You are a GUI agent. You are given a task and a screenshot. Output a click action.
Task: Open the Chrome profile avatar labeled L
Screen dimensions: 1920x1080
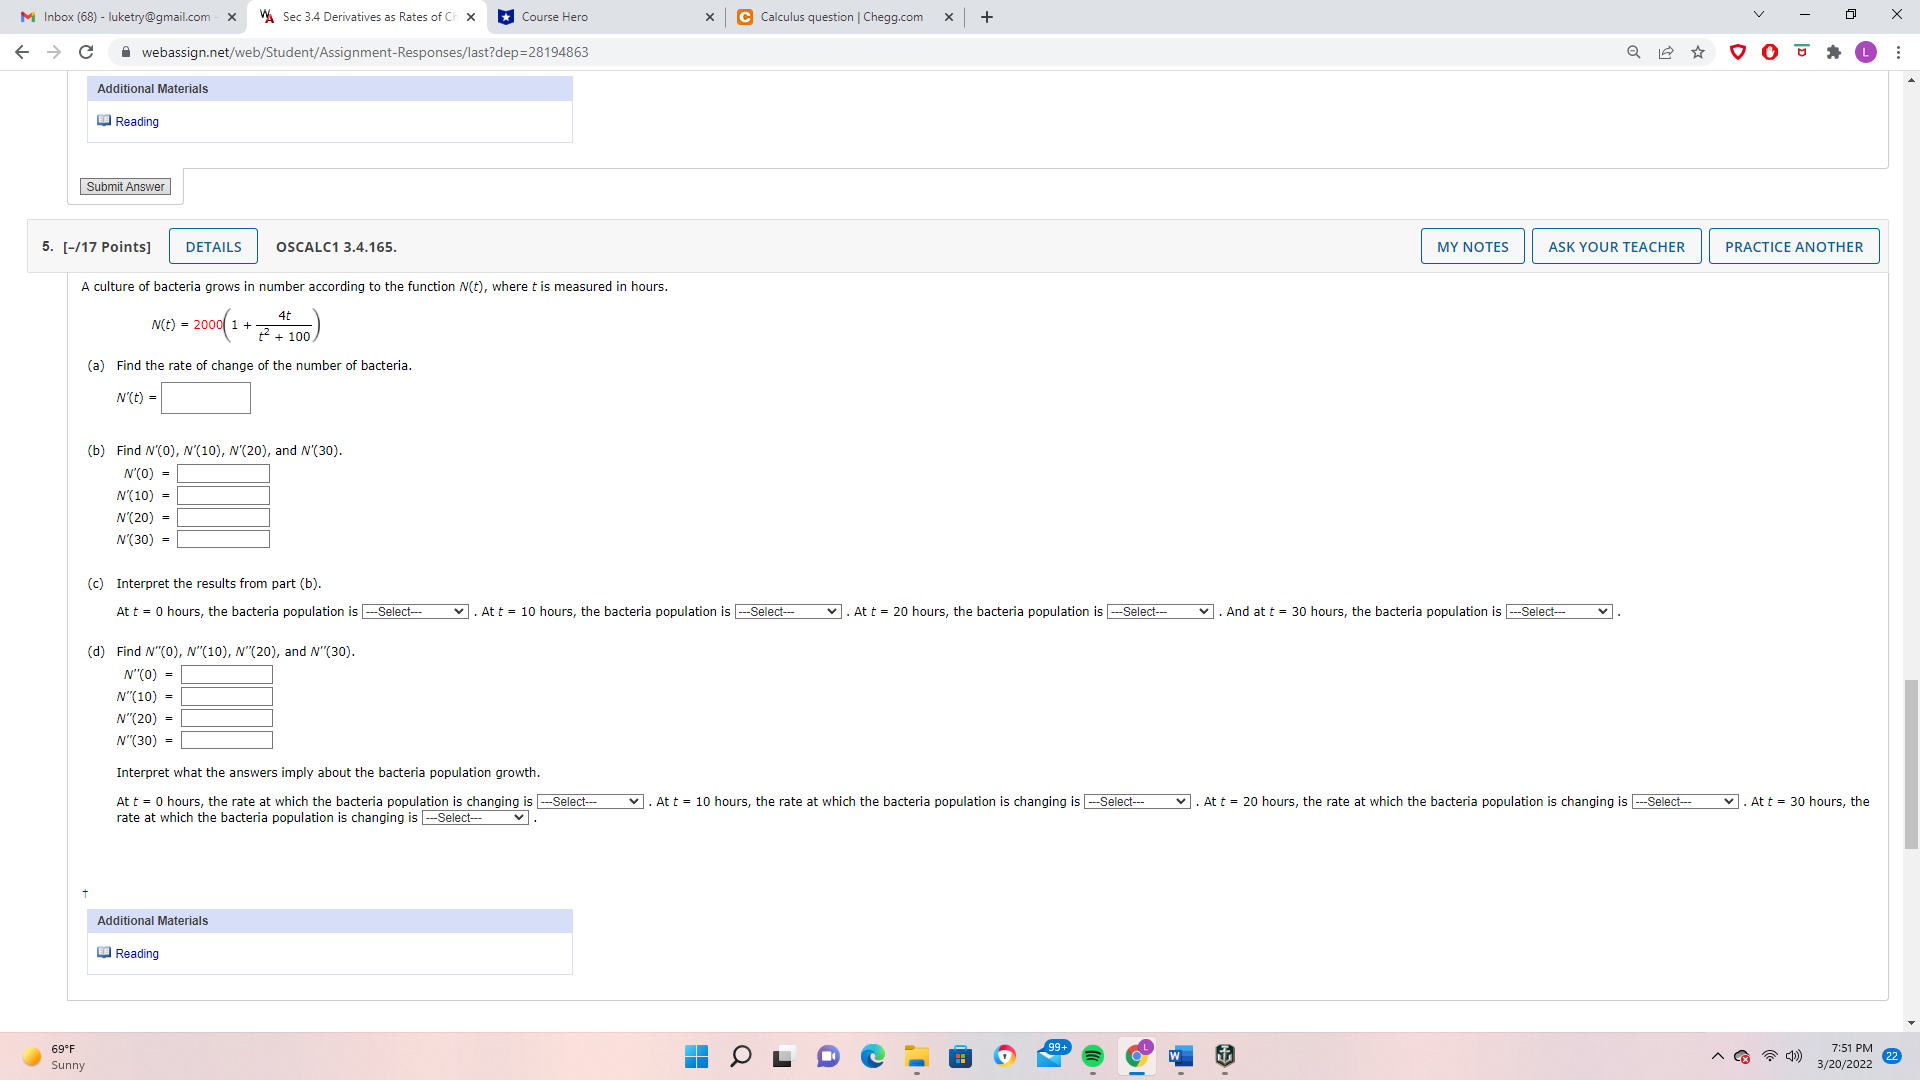point(1866,52)
